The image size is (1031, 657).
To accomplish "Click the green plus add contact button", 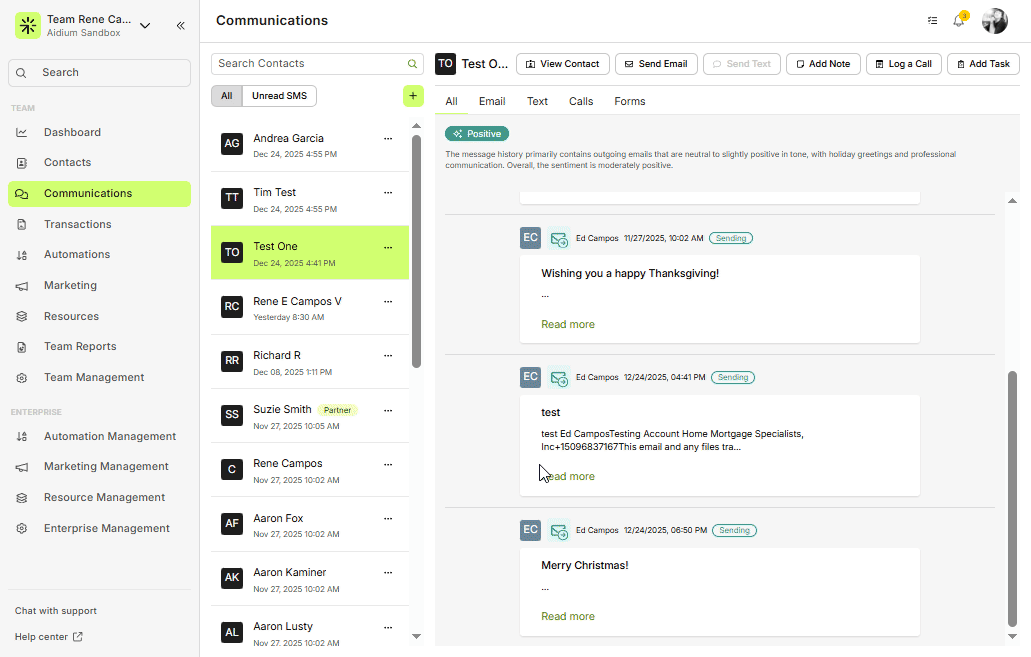I will pyautogui.click(x=413, y=96).
